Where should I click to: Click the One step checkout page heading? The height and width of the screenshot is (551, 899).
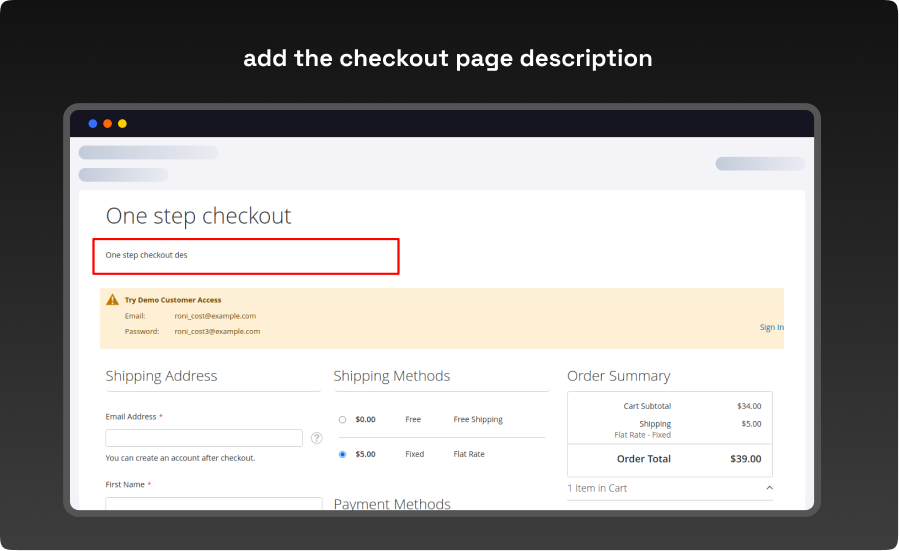[x=198, y=216]
